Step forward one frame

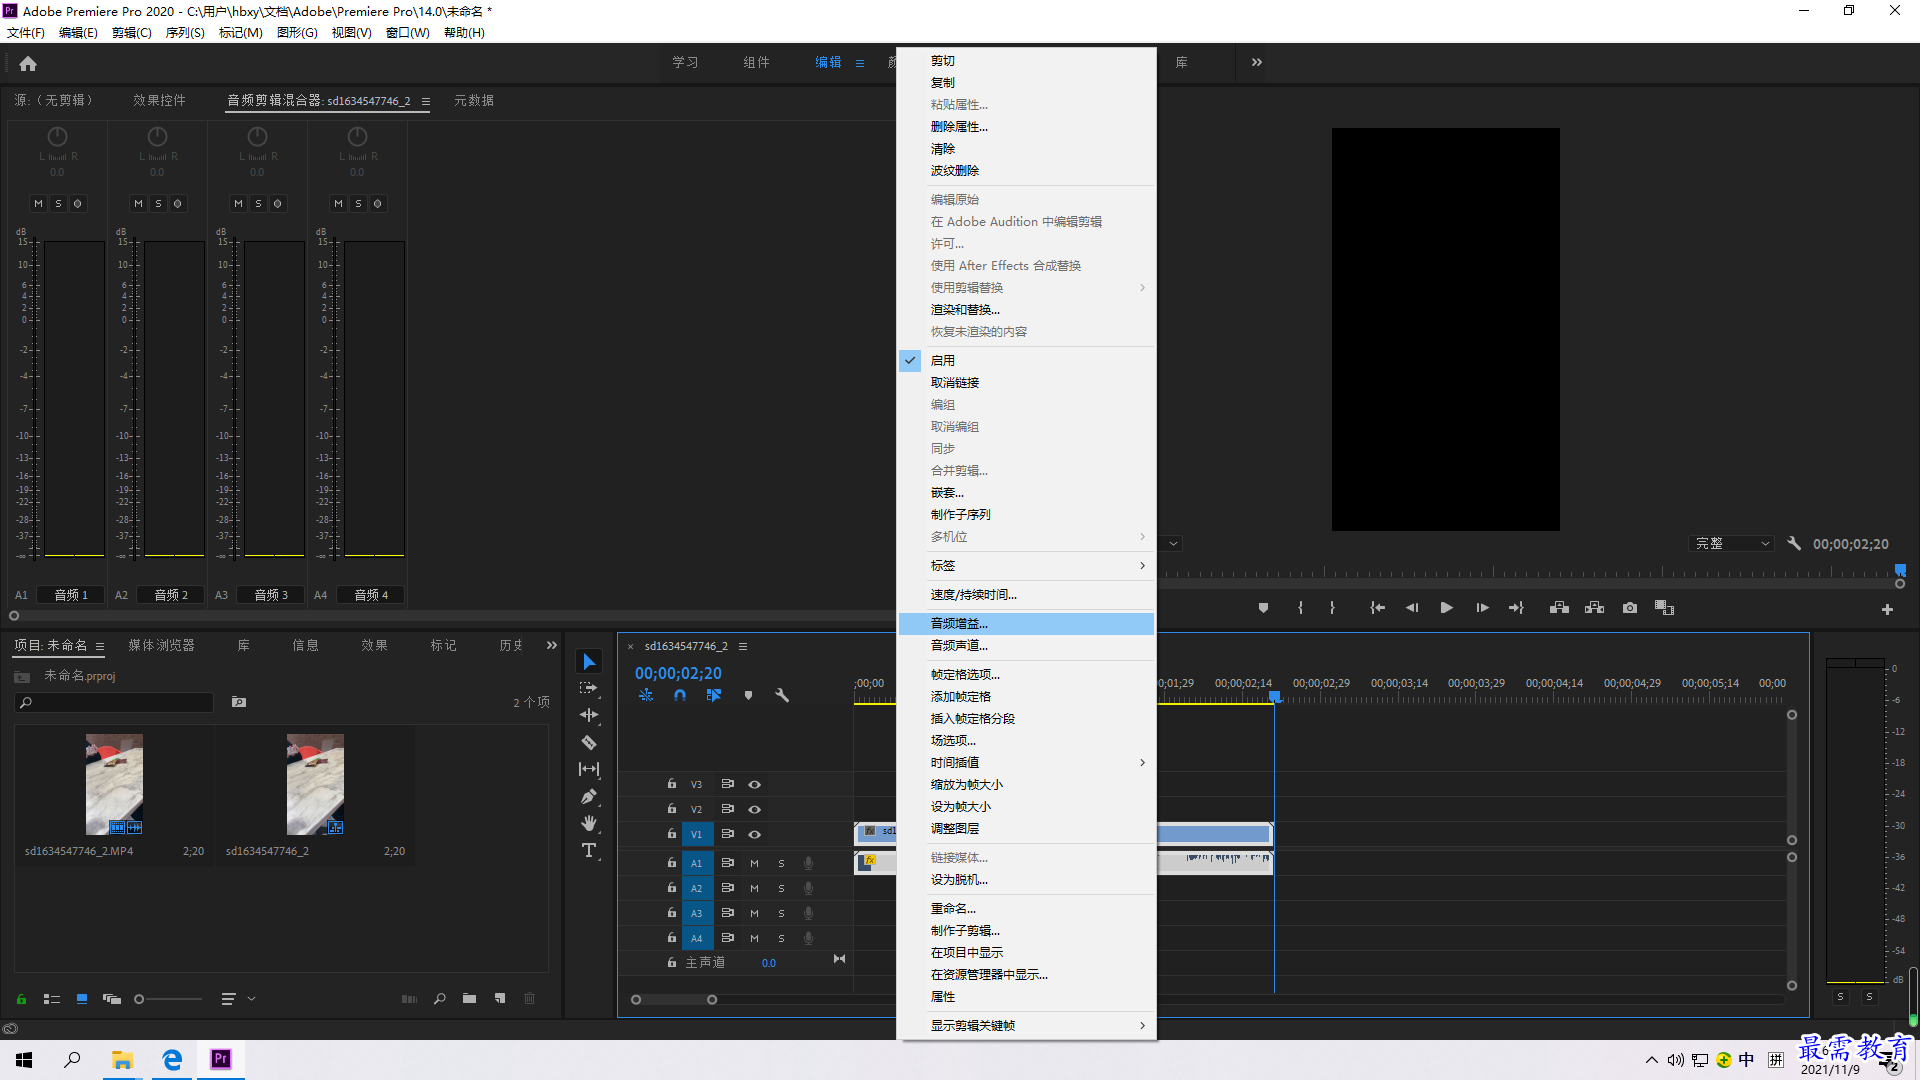click(1482, 608)
